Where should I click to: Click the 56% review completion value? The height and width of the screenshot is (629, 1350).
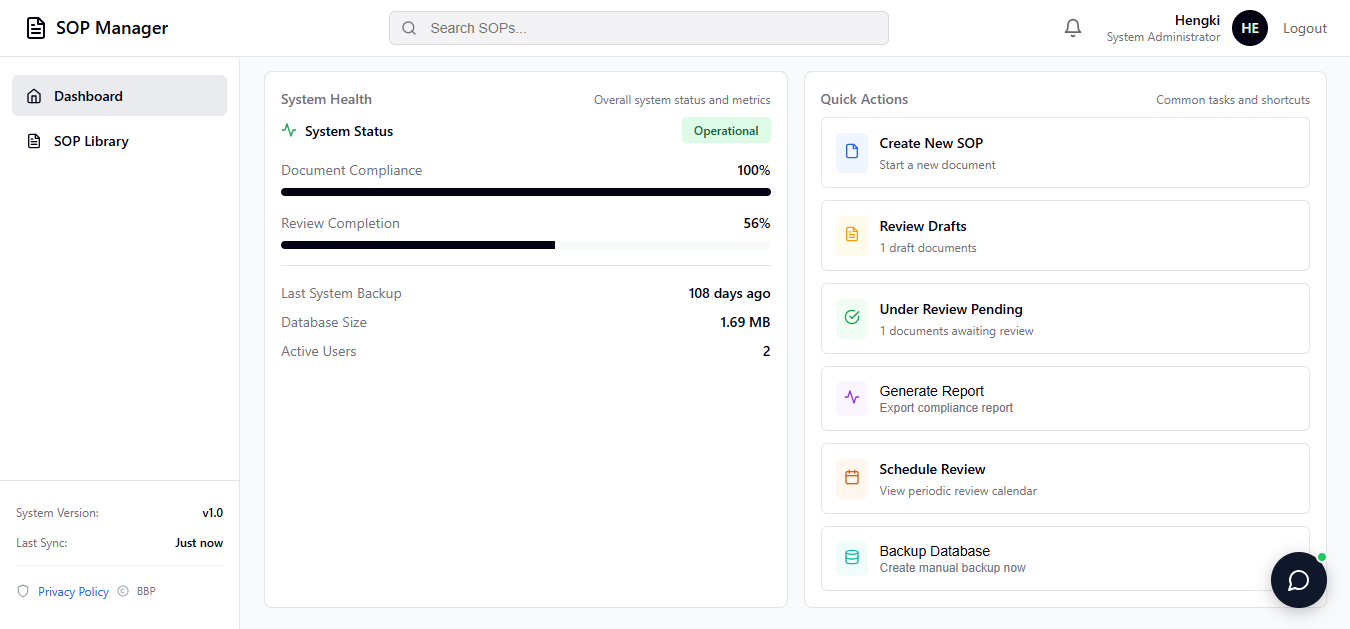(757, 223)
